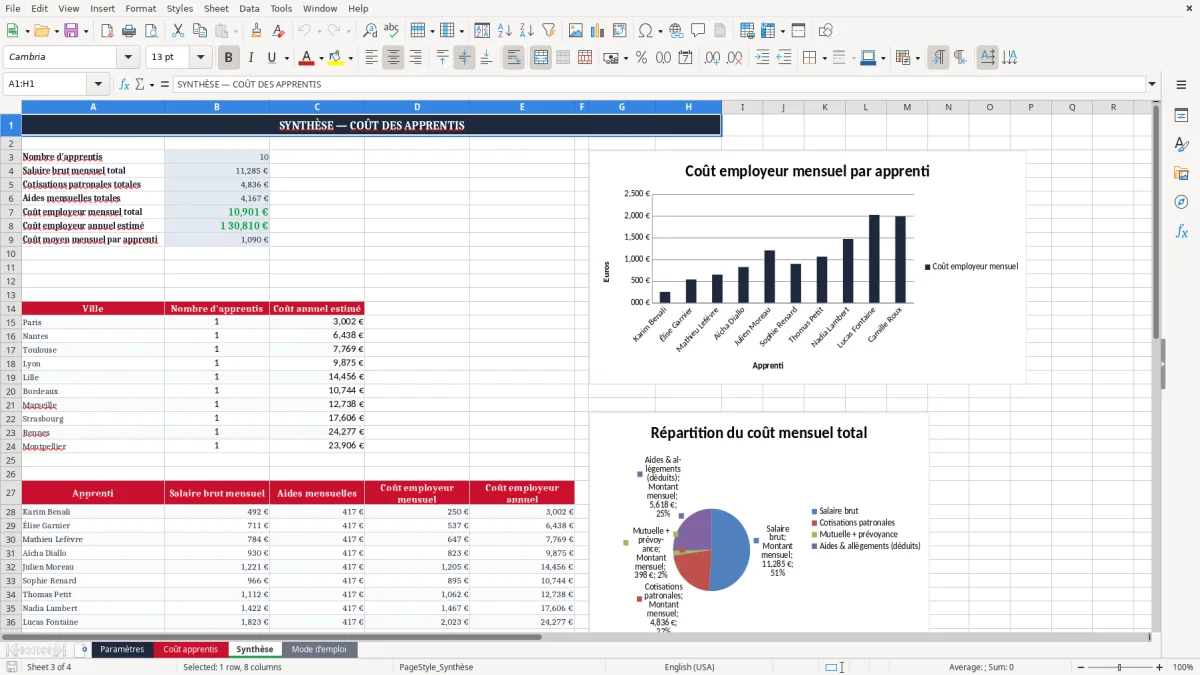The height and width of the screenshot is (675, 1200).
Task: Open the Format menu
Action: [140, 8]
